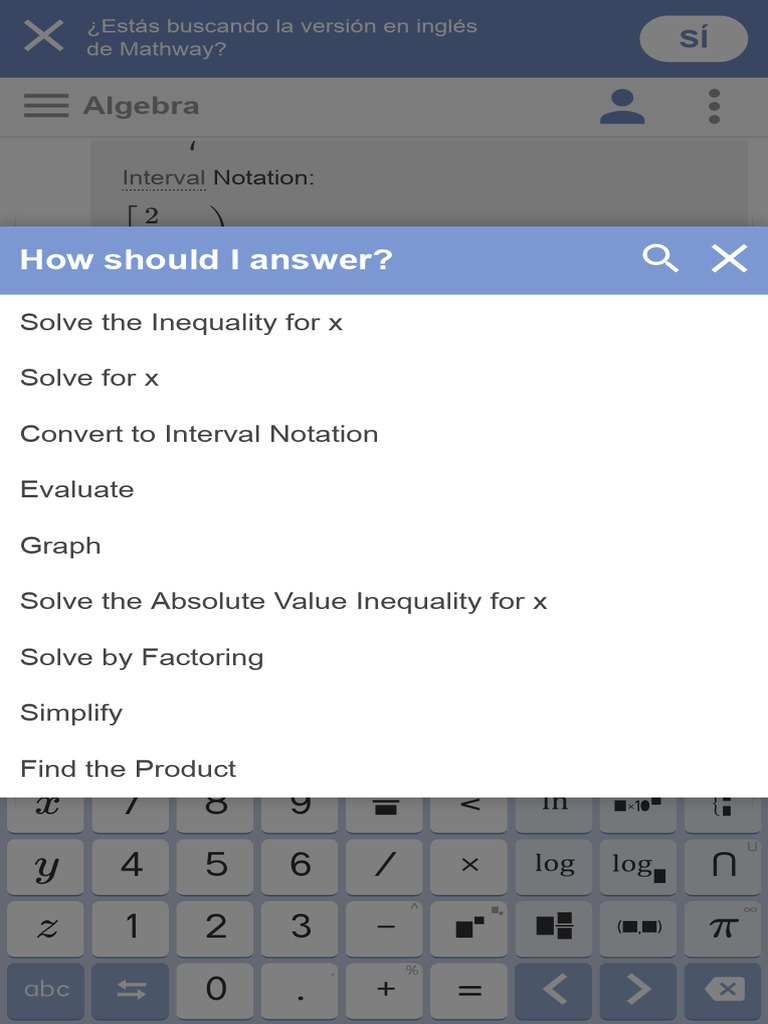Image resolution: width=768 pixels, height=1024 pixels.
Task: Open the user account profile icon
Action: [622, 106]
